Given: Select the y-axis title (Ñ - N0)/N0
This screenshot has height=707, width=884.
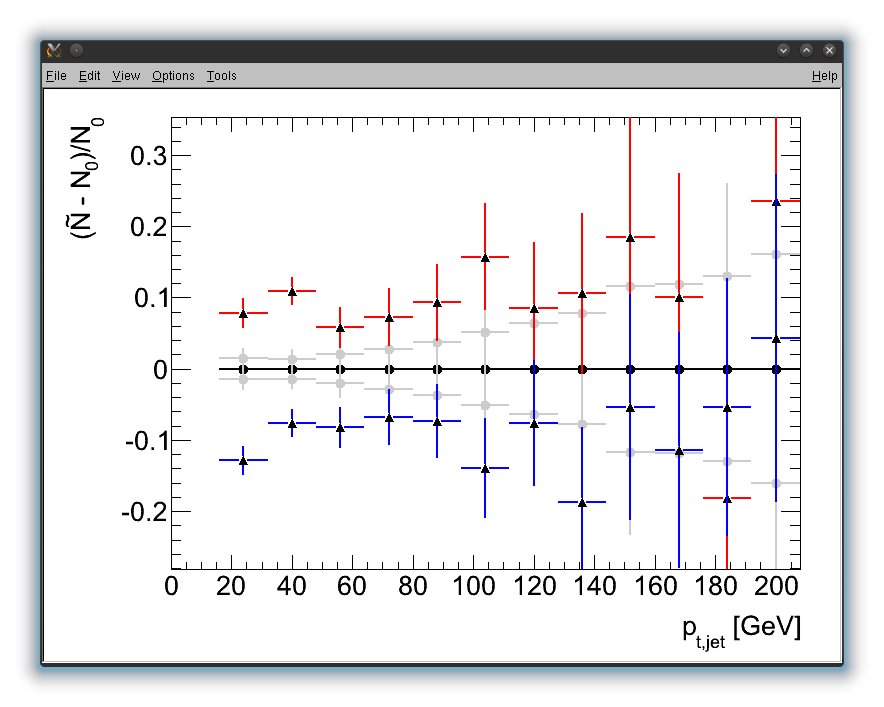Looking at the screenshot, I should 87,179.
